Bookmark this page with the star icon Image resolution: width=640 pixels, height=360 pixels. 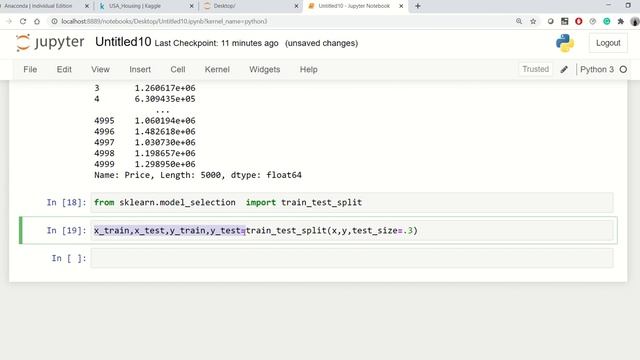[x=533, y=21]
